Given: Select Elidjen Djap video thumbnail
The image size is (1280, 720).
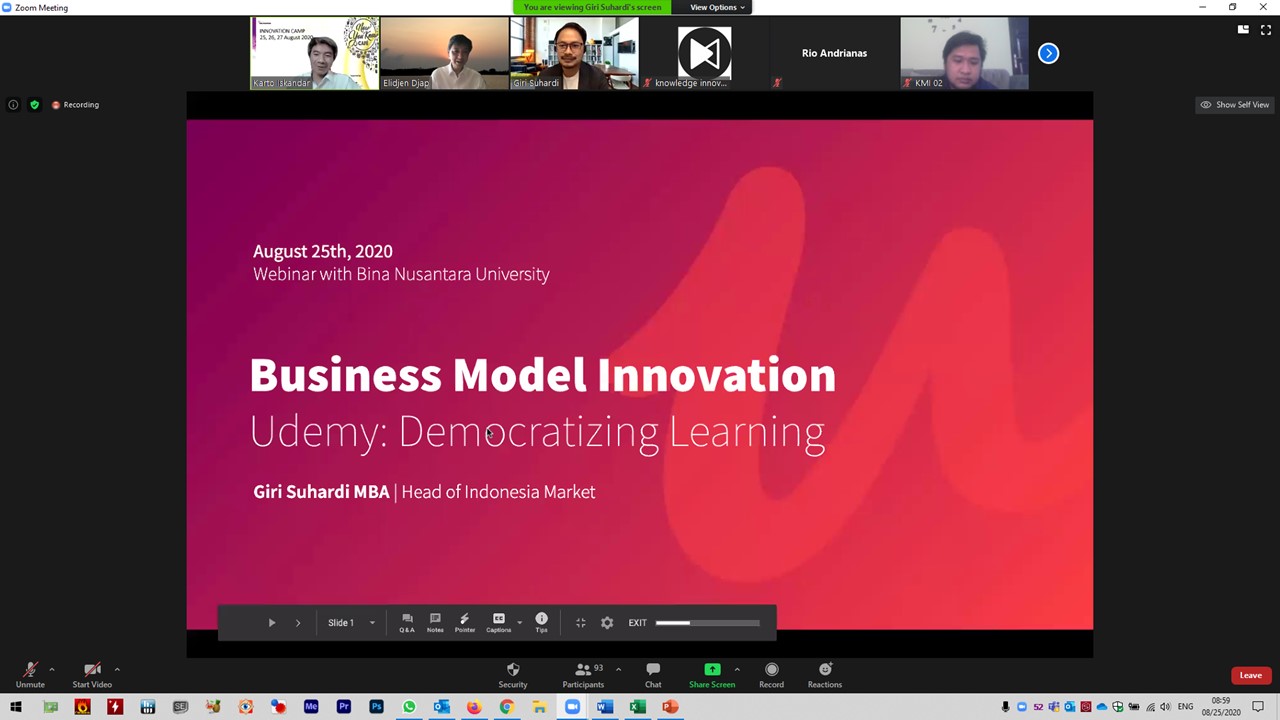Looking at the screenshot, I should (x=444, y=53).
